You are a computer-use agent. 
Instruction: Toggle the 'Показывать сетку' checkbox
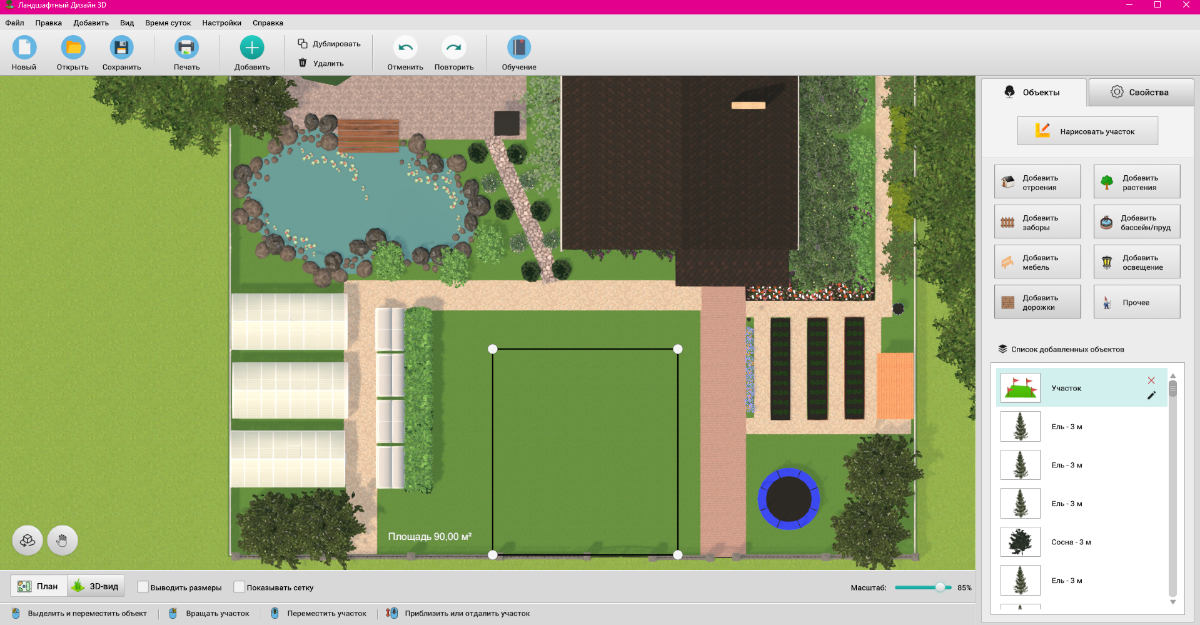click(239, 587)
